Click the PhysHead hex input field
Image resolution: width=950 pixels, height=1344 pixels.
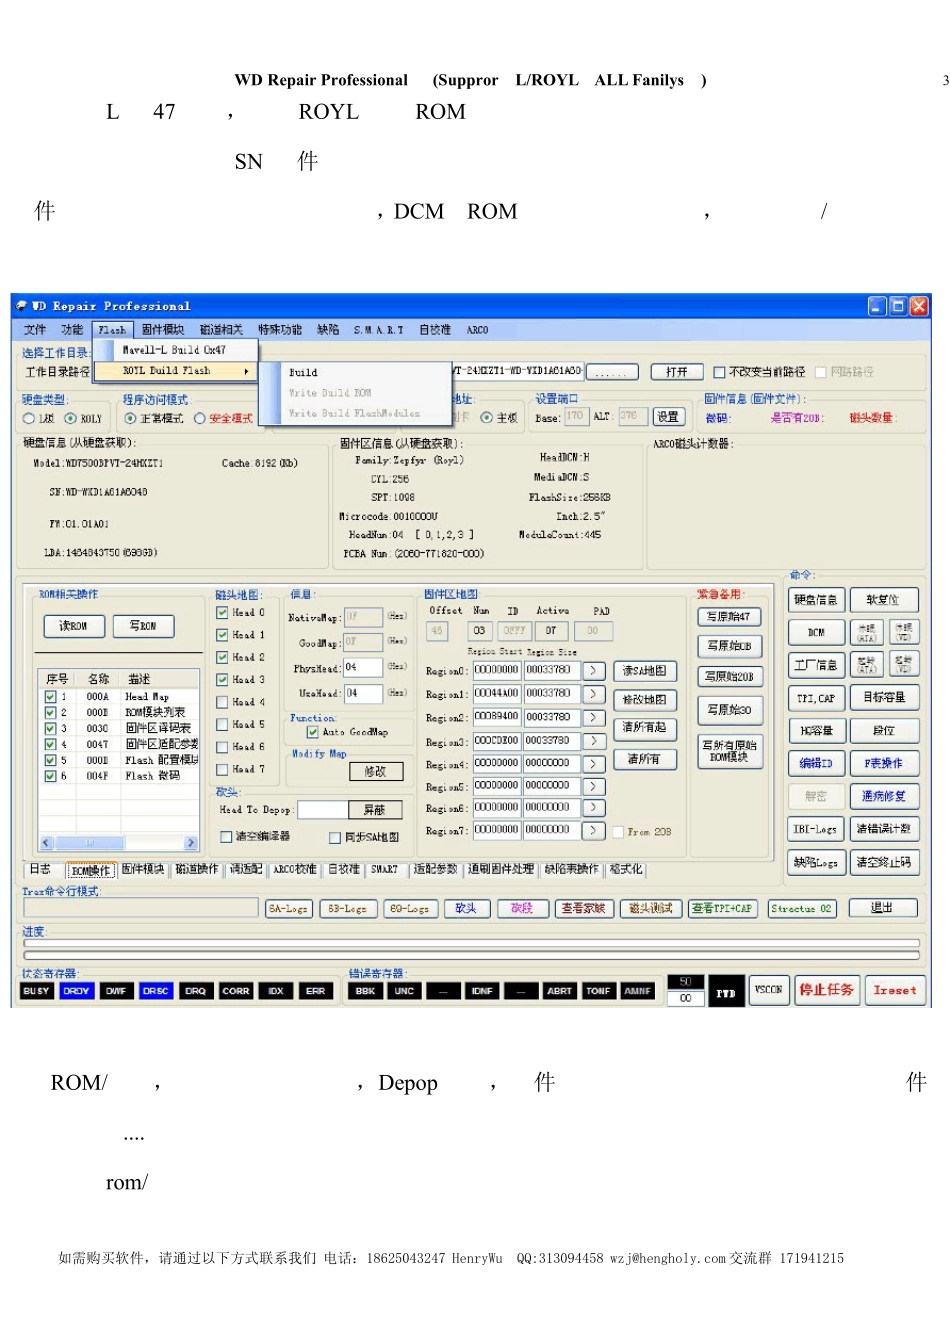click(x=363, y=667)
